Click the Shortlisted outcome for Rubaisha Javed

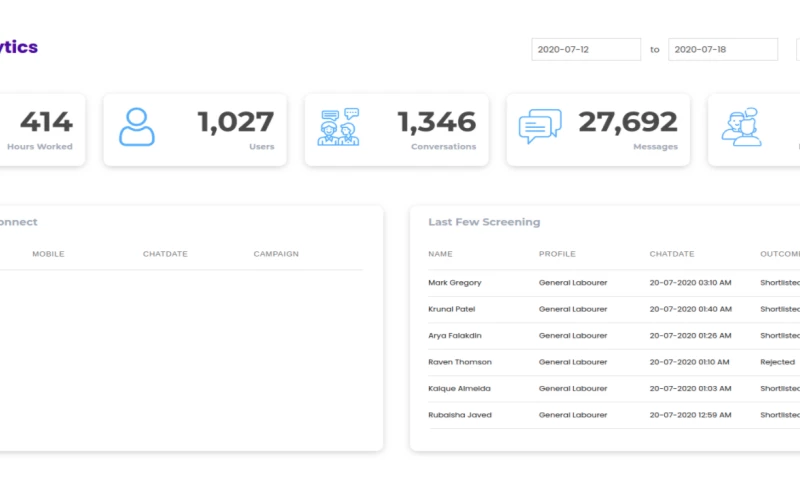coord(780,415)
